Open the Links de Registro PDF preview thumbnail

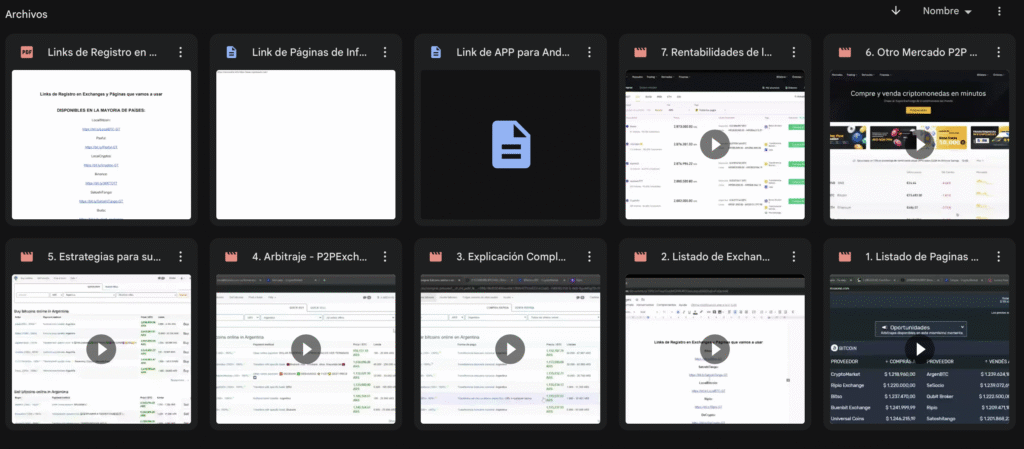click(x=101, y=145)
